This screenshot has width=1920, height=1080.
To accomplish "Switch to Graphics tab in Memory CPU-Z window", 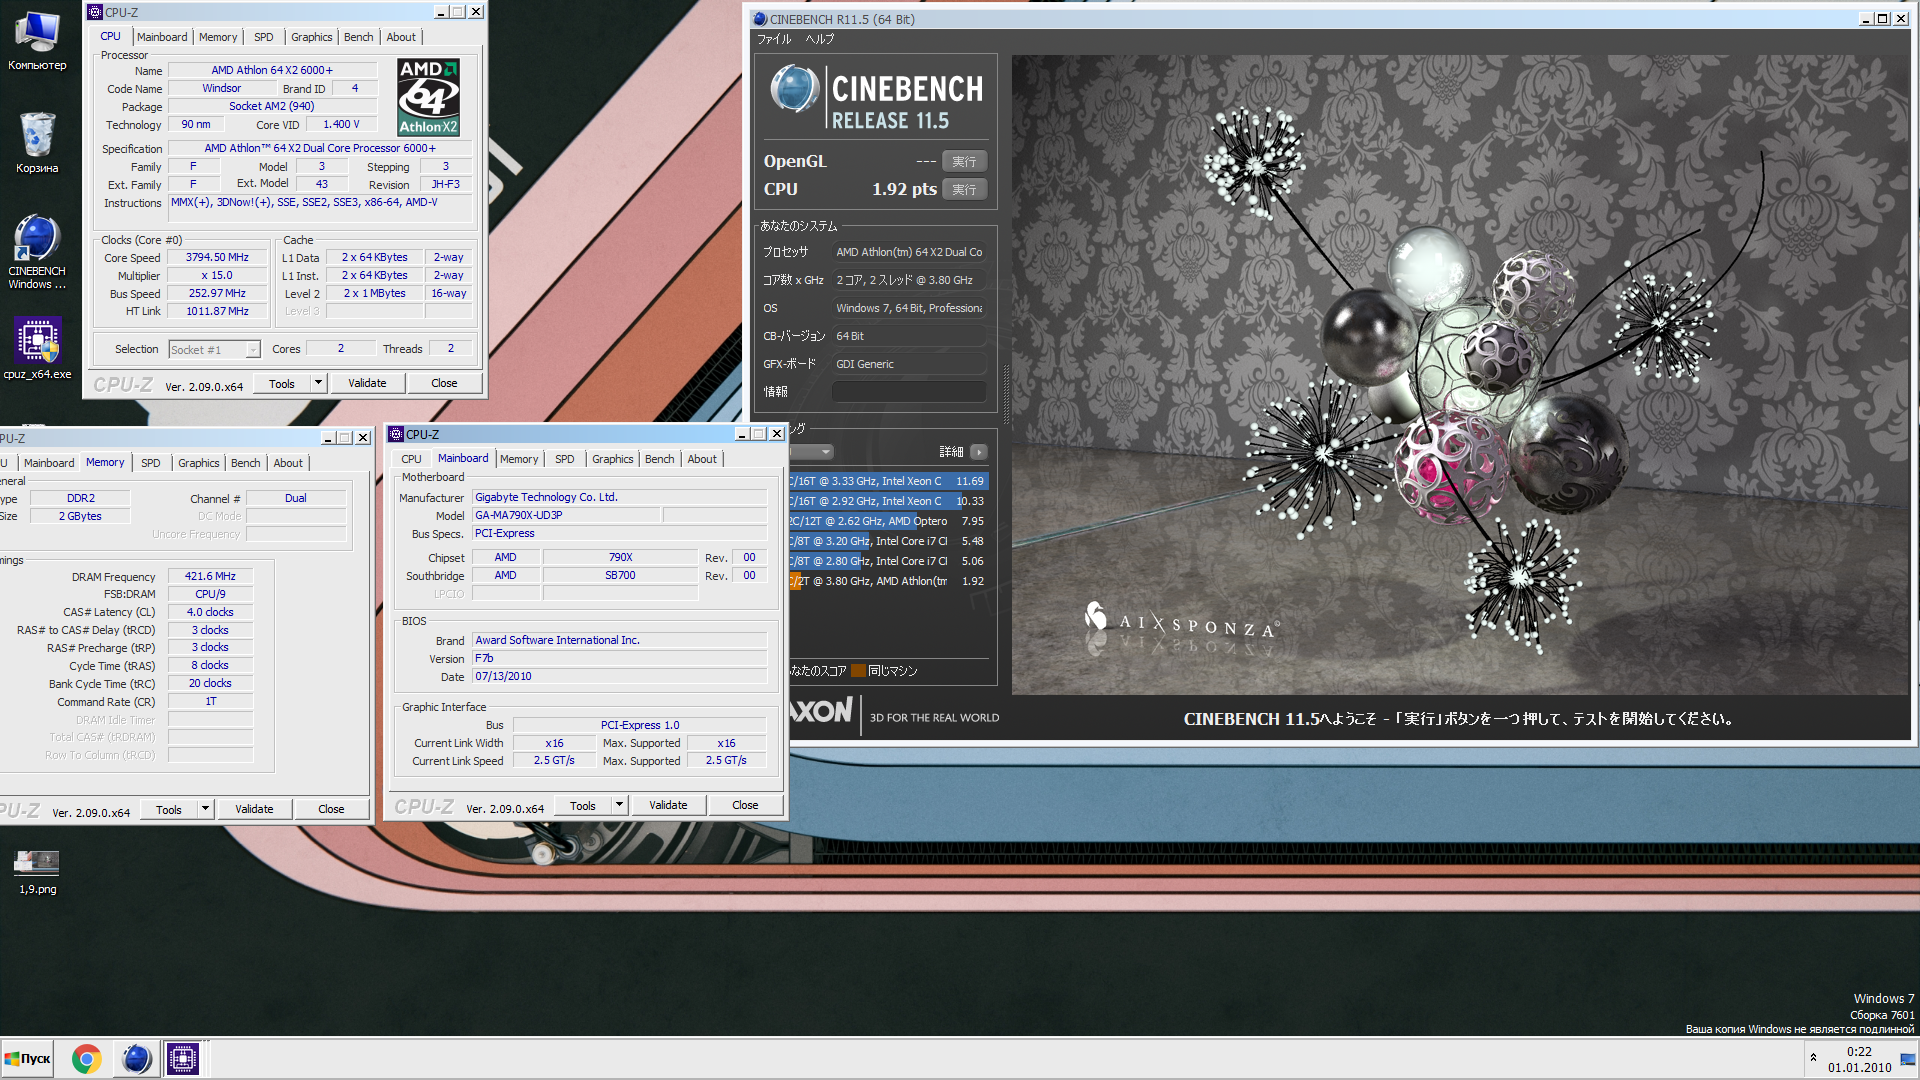I will (198, 463).
